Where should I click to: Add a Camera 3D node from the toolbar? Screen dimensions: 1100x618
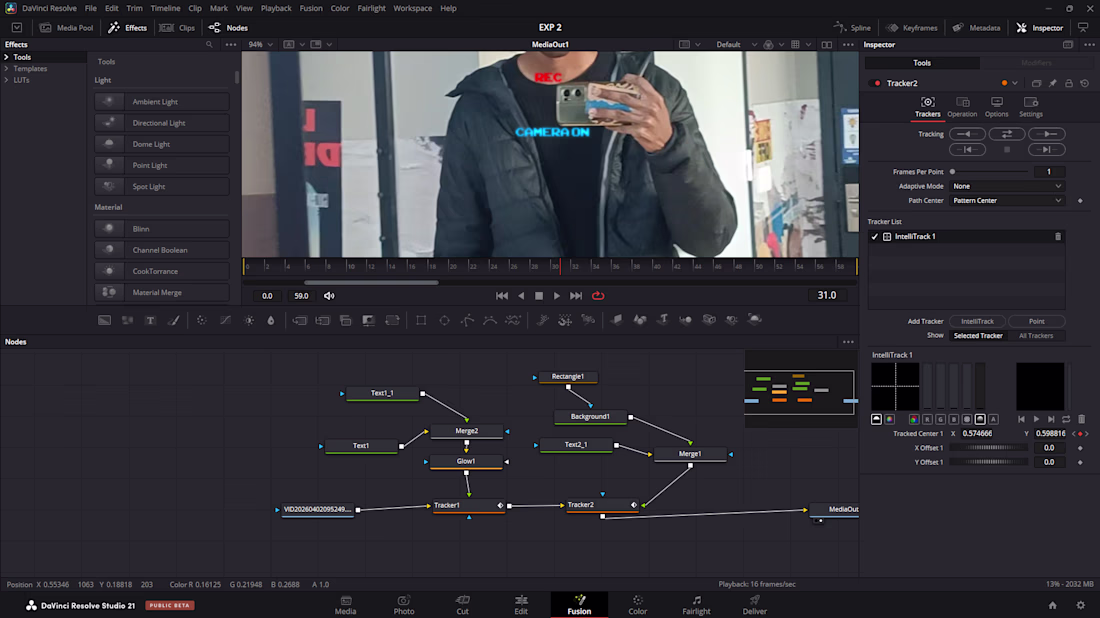point(709,320)
